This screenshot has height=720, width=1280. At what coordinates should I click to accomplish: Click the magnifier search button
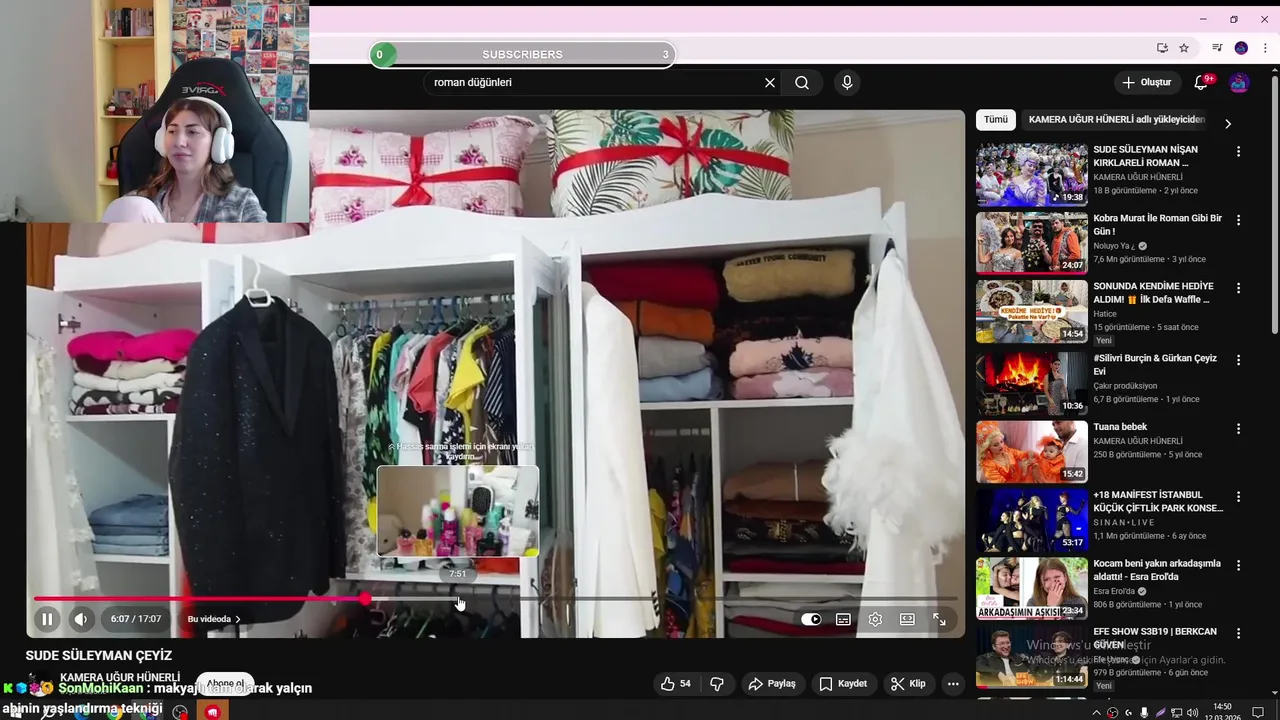click(802, 83)
